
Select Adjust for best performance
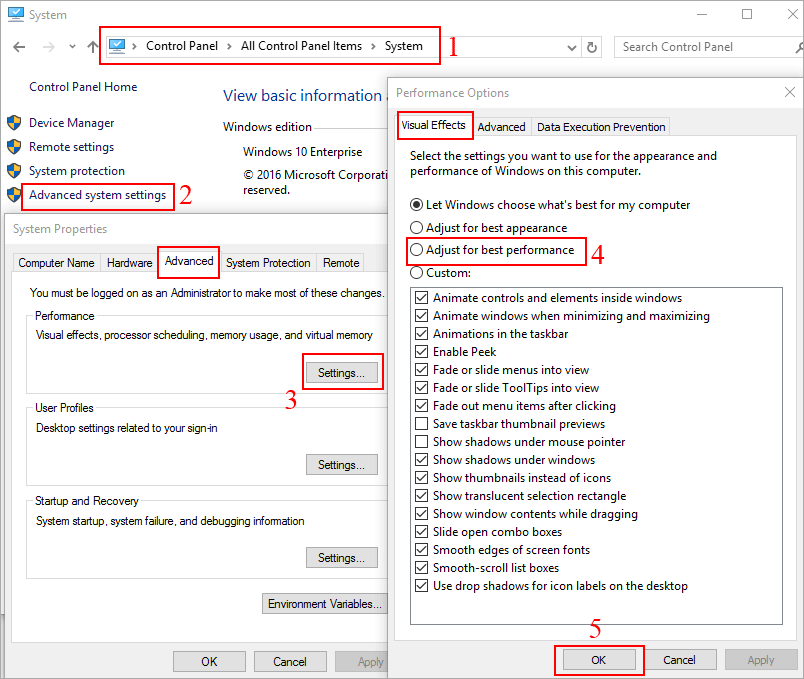tap(493, 250)
